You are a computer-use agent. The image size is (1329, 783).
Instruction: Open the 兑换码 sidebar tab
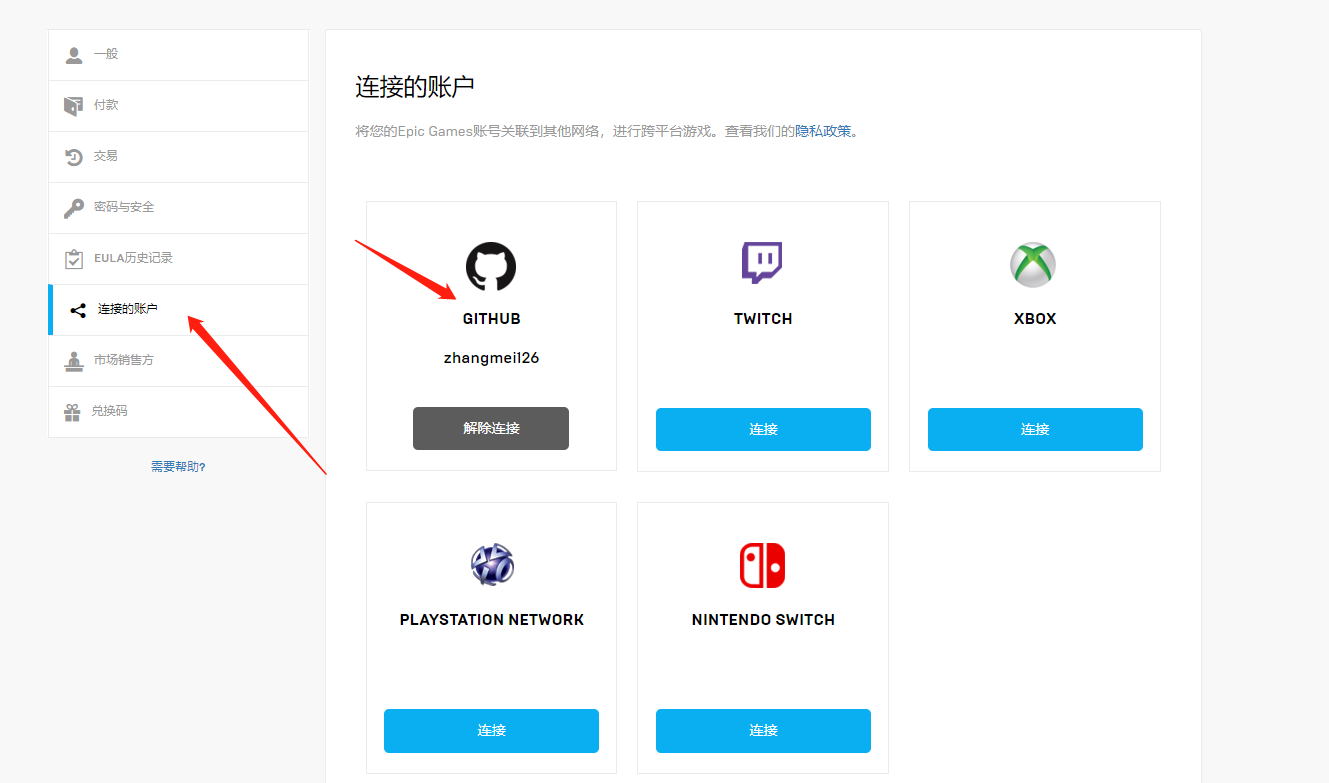click(x=179, y=412)
